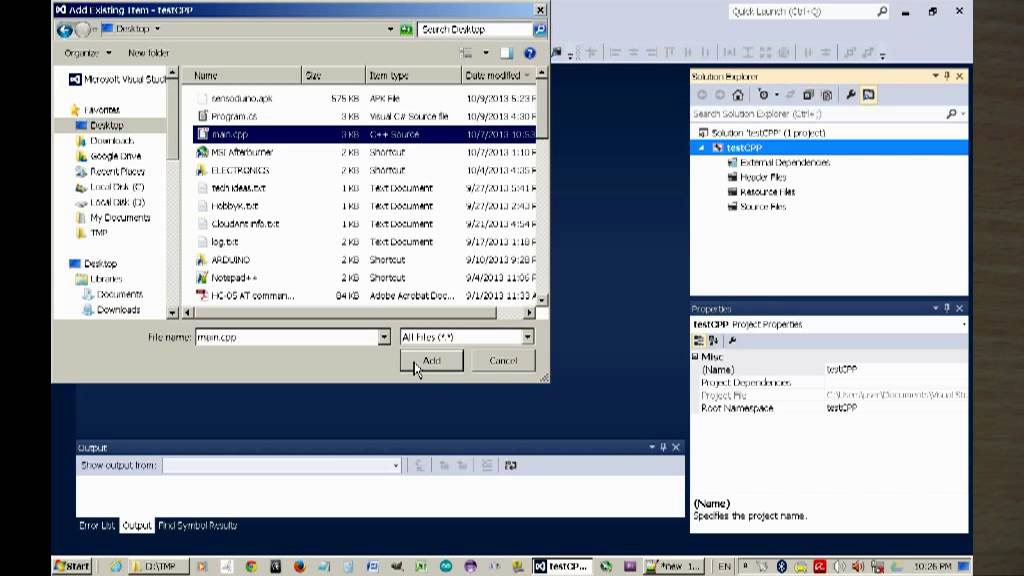Sort by the Date modified column header

tap(498, 76)
